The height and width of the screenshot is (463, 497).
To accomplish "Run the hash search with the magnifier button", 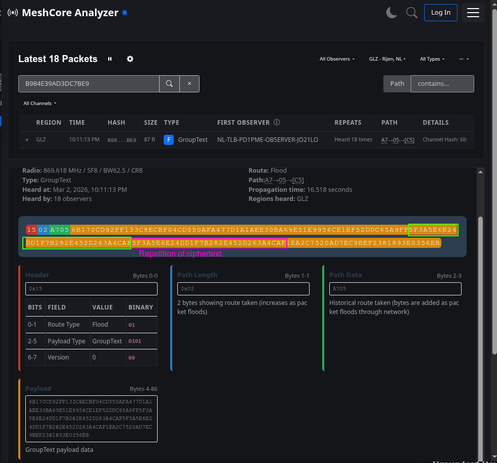I will click(x=169, y=84).
